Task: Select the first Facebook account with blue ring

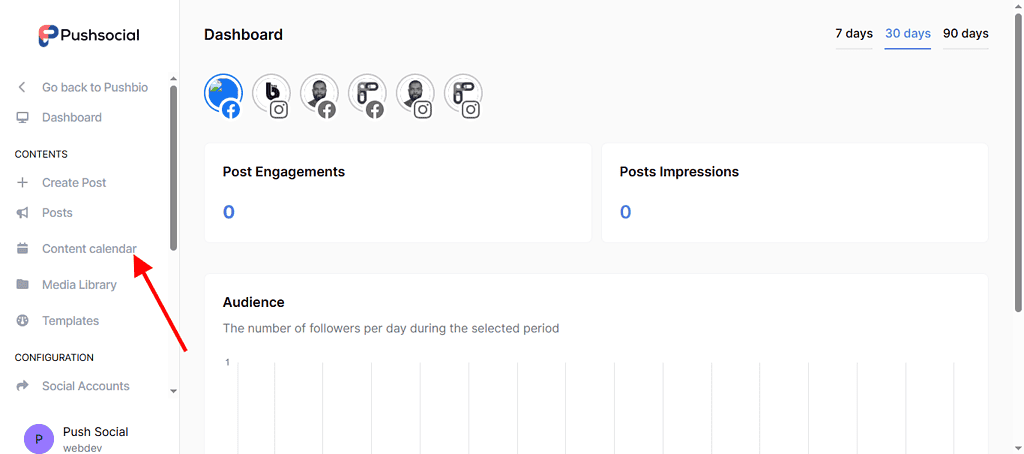Action: coord(223,94)
